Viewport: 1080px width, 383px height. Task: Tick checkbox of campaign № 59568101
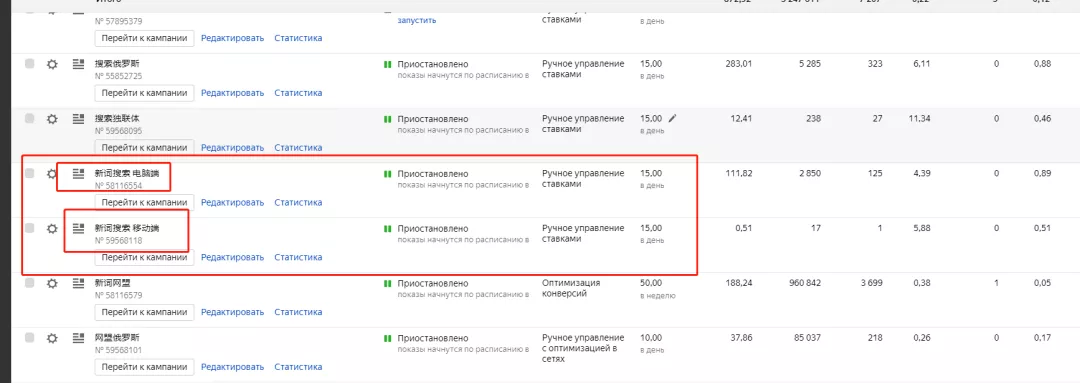(x=30, y=338)
